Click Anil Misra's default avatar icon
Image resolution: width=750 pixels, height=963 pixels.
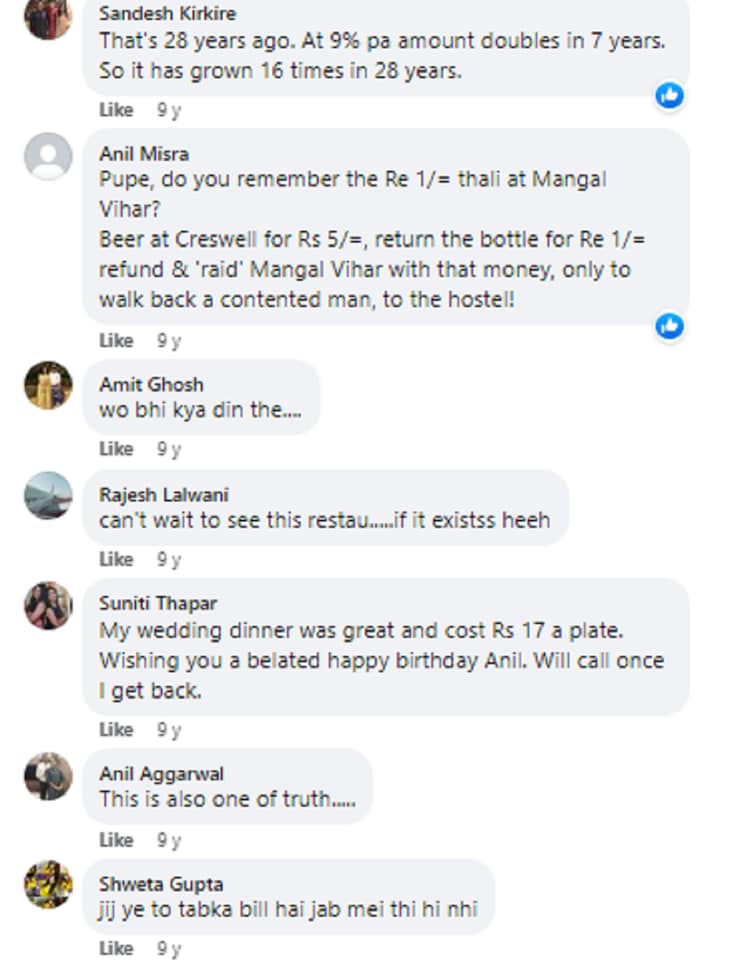click(x=47, y=156)
